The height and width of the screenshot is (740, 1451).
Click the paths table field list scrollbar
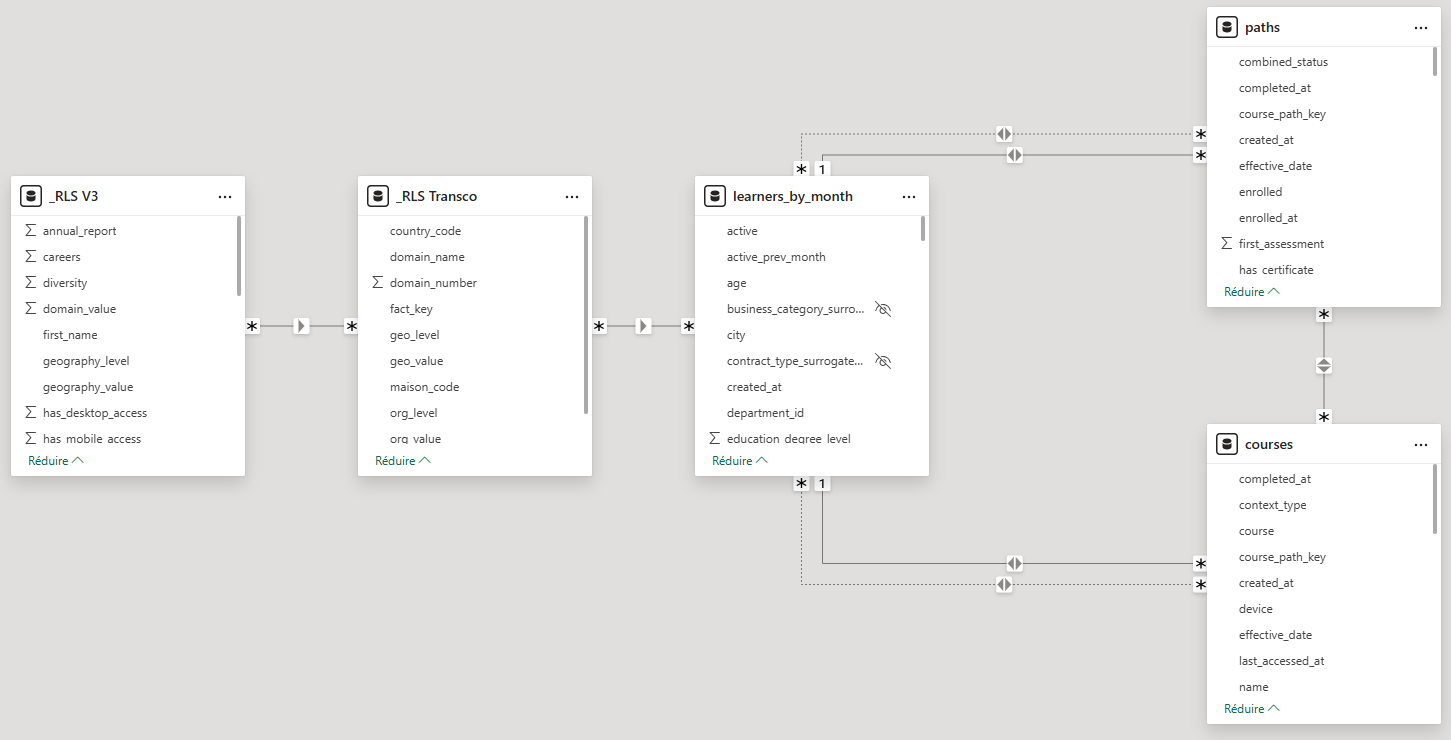[1435, 62]
